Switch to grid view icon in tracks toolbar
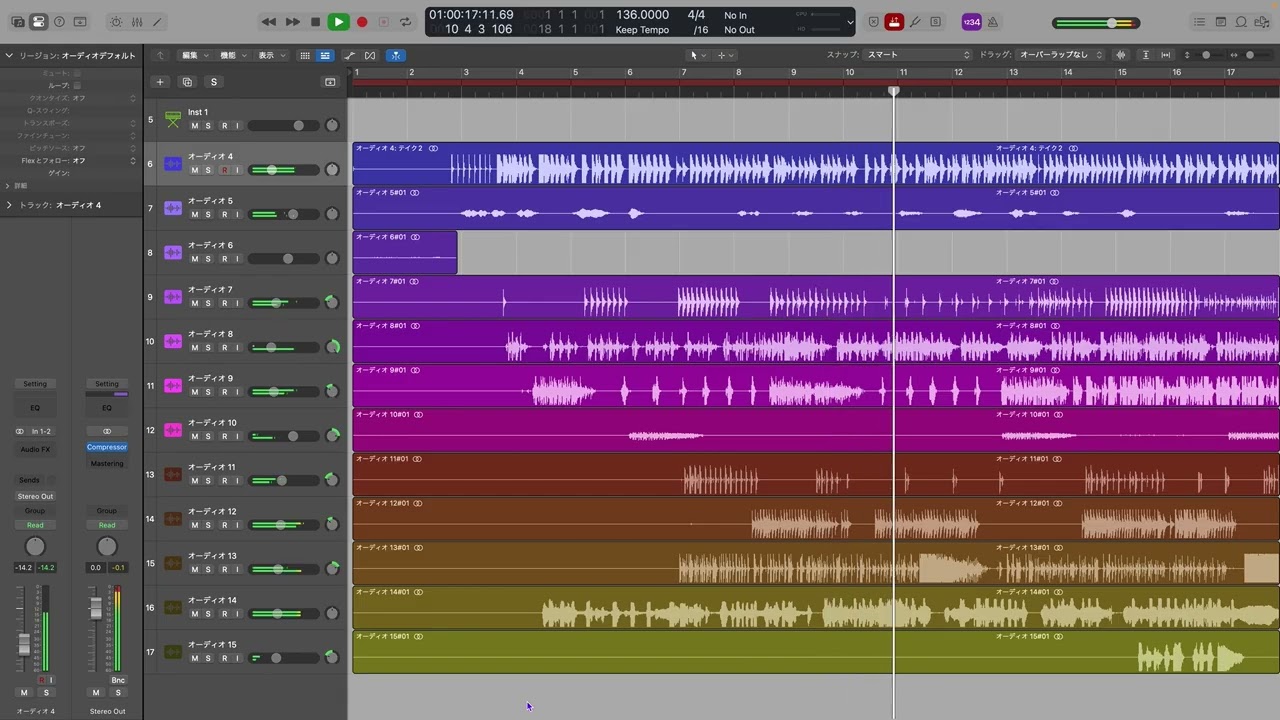The image size is (1280, 720). (x=305, y=55)
